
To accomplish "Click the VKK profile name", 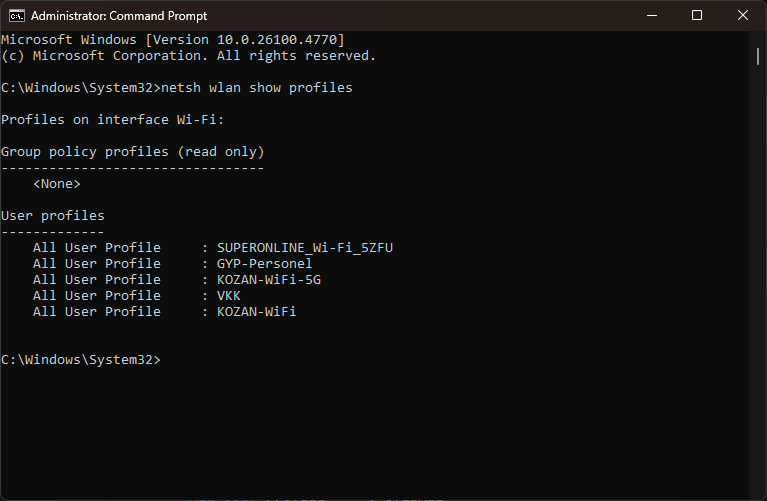I will point(228,295).
